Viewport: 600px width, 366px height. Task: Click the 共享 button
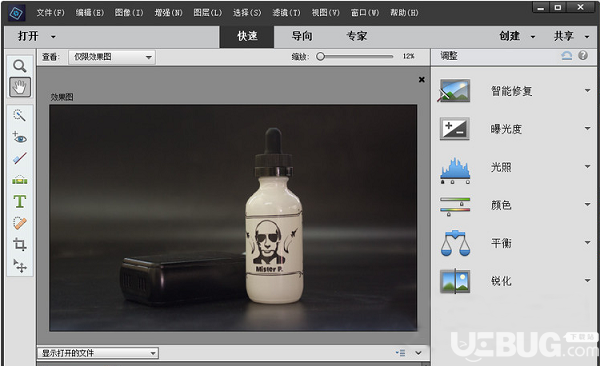pyautogui.click(x=564, y=36)
